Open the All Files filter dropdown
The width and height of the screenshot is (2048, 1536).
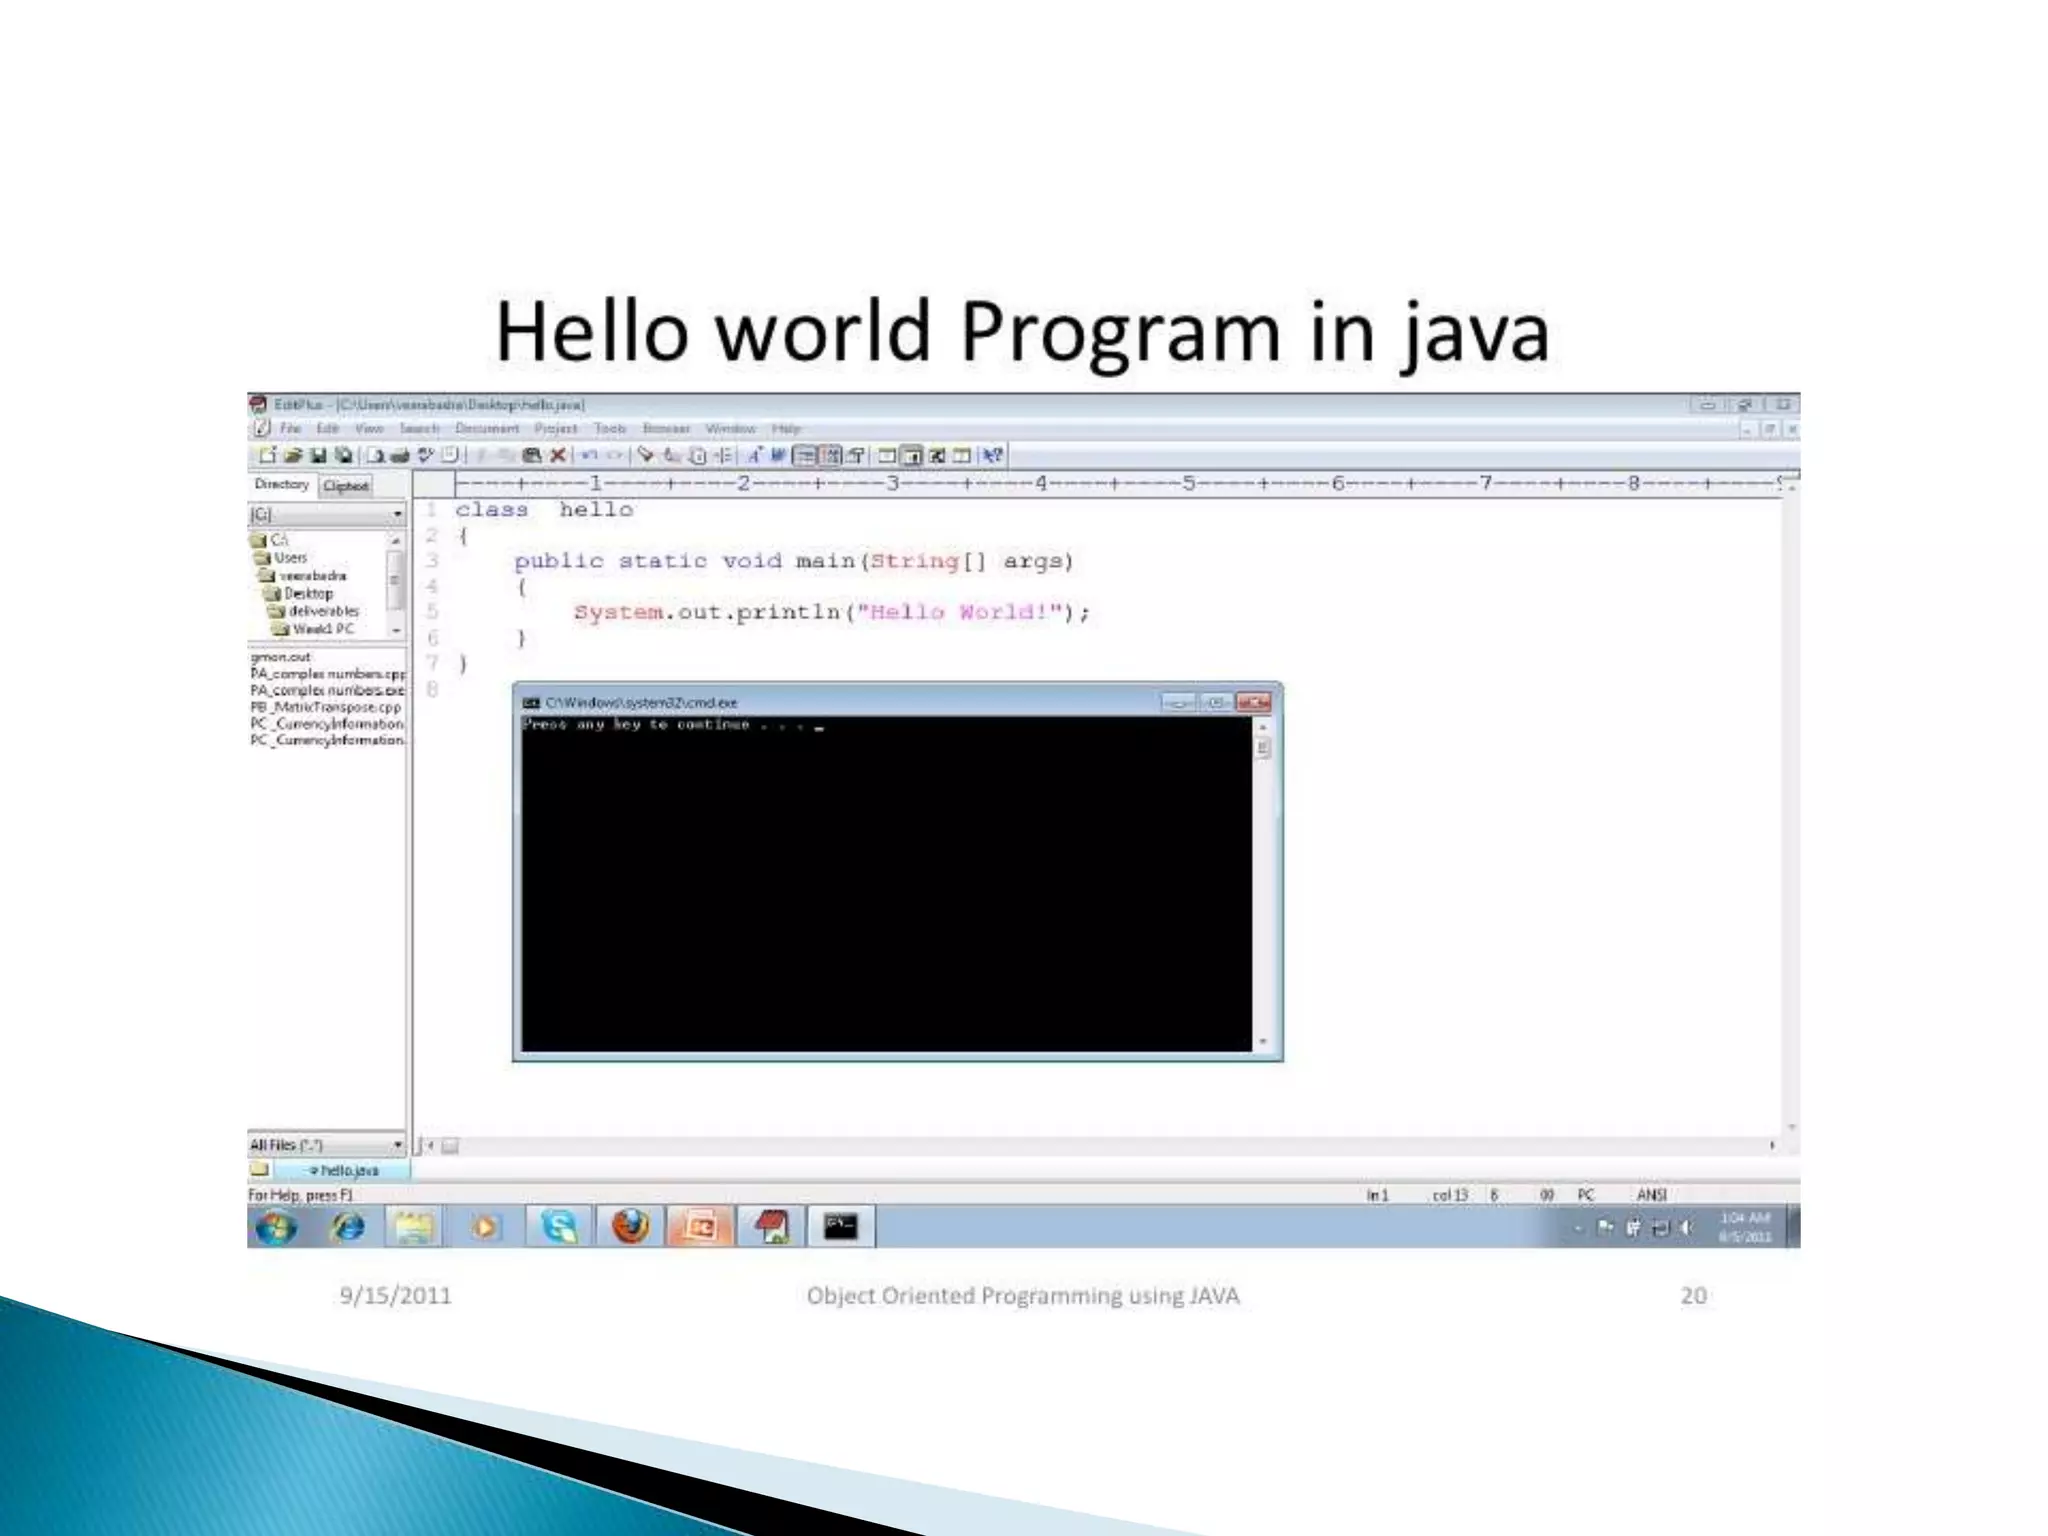coord(397,1144)
